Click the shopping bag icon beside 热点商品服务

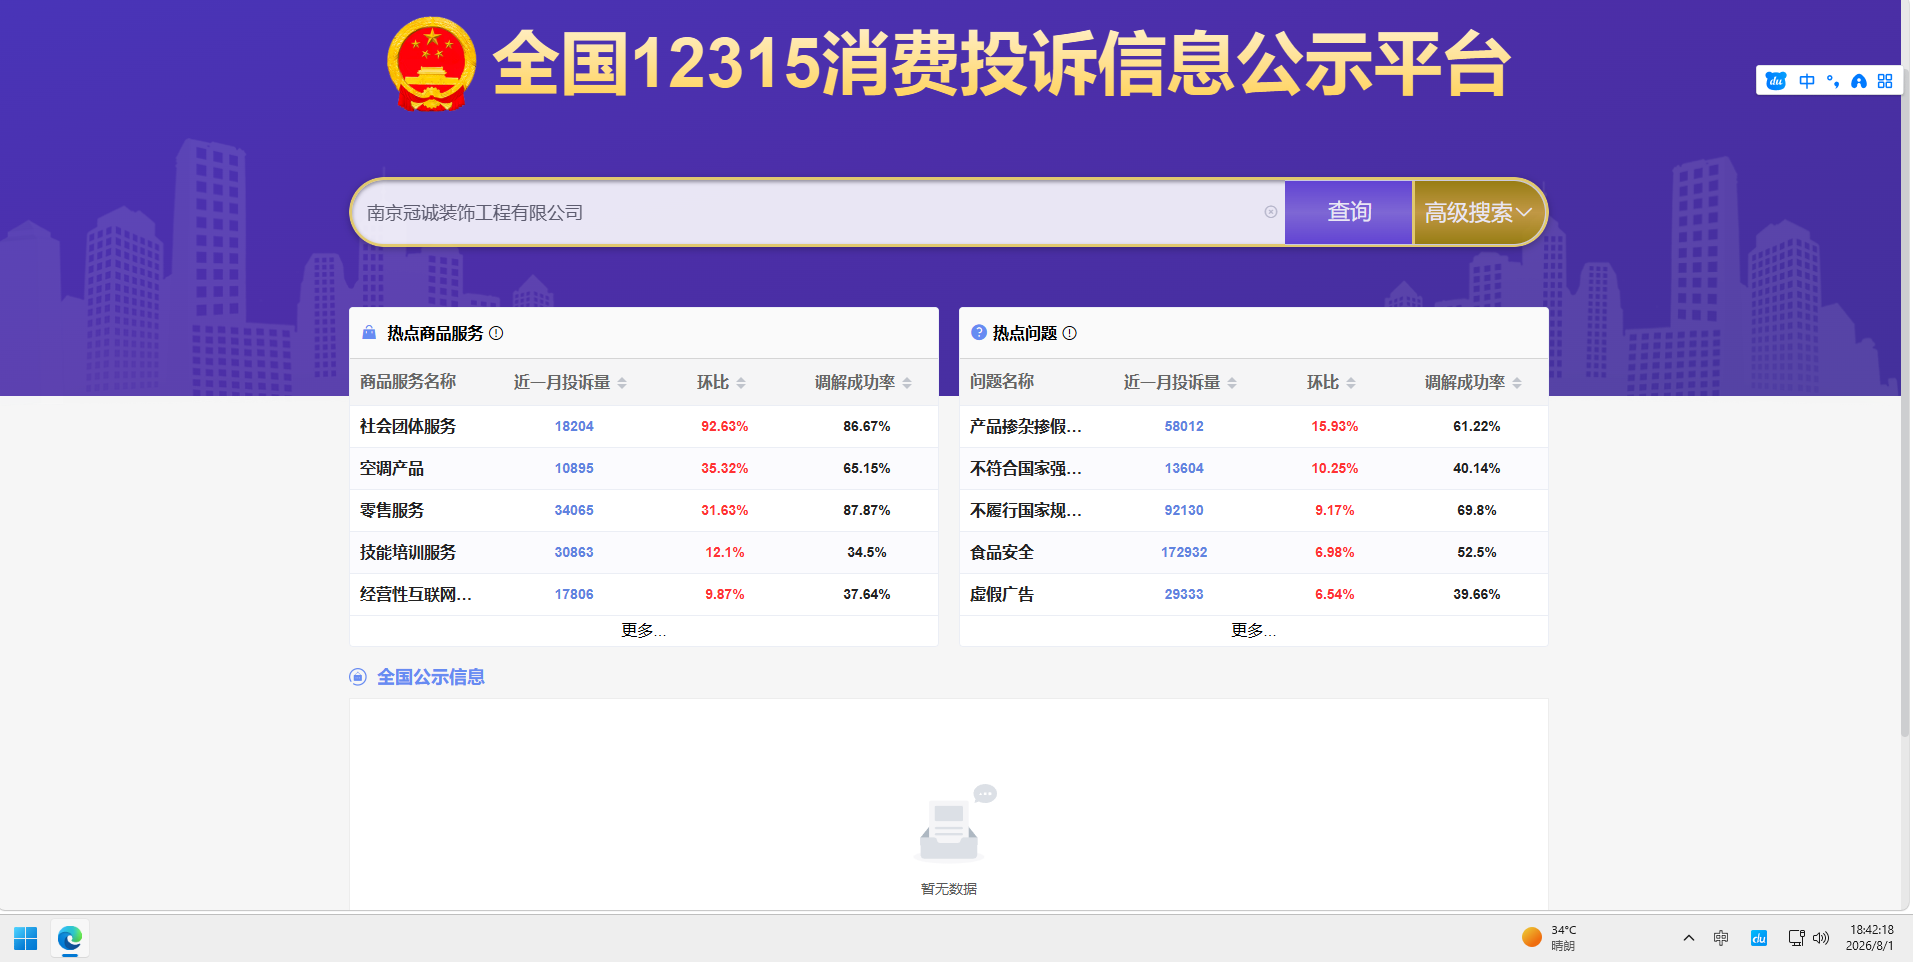[369, 332]
